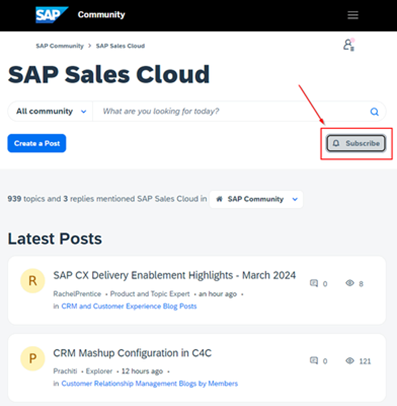Image resolution: width=397 pixels, height=406 pixels.
Task: Open SAP CX Delivery Enablement Highlights post
Action: pyautogui.click(x=174, y=275)
